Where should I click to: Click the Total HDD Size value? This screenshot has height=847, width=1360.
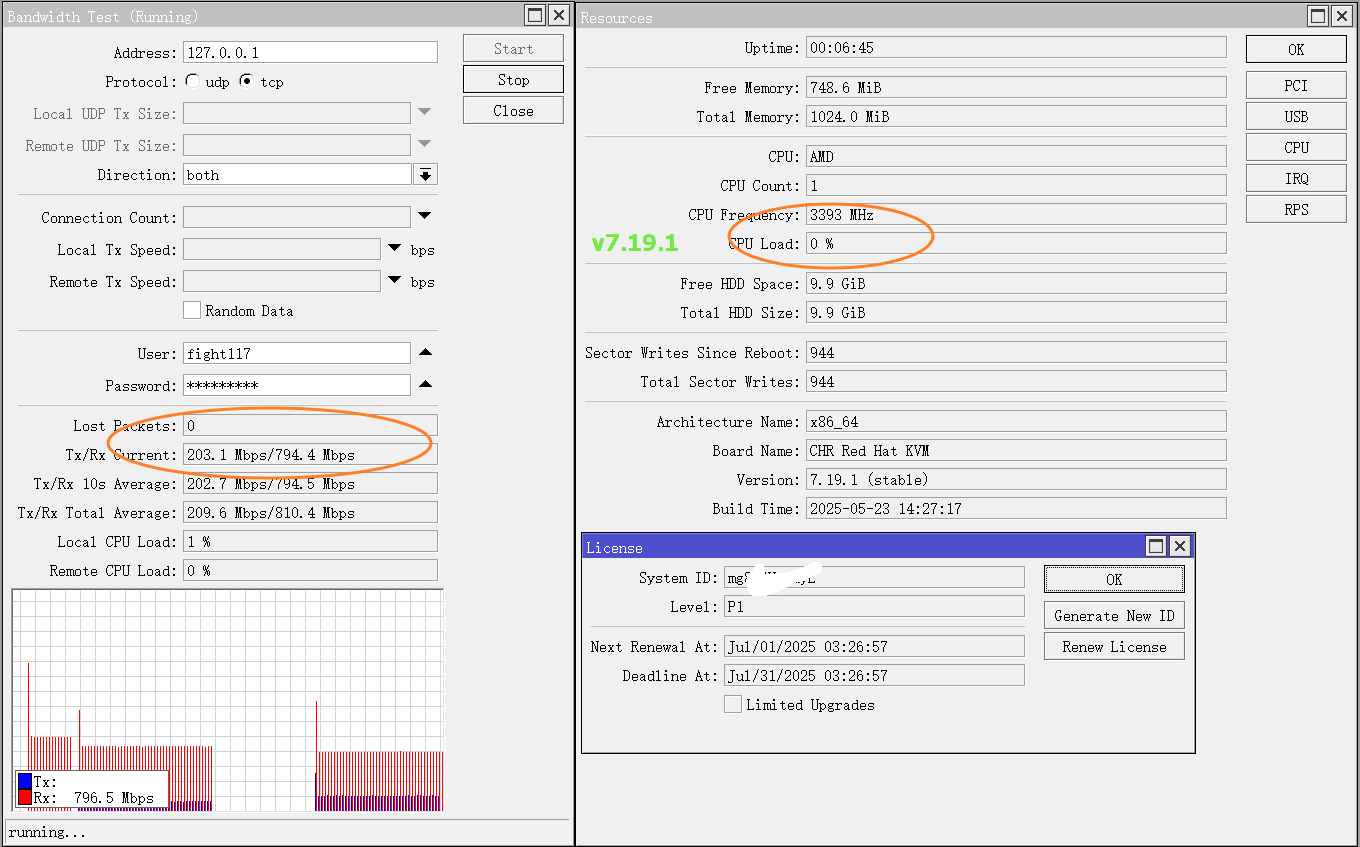1016,312
